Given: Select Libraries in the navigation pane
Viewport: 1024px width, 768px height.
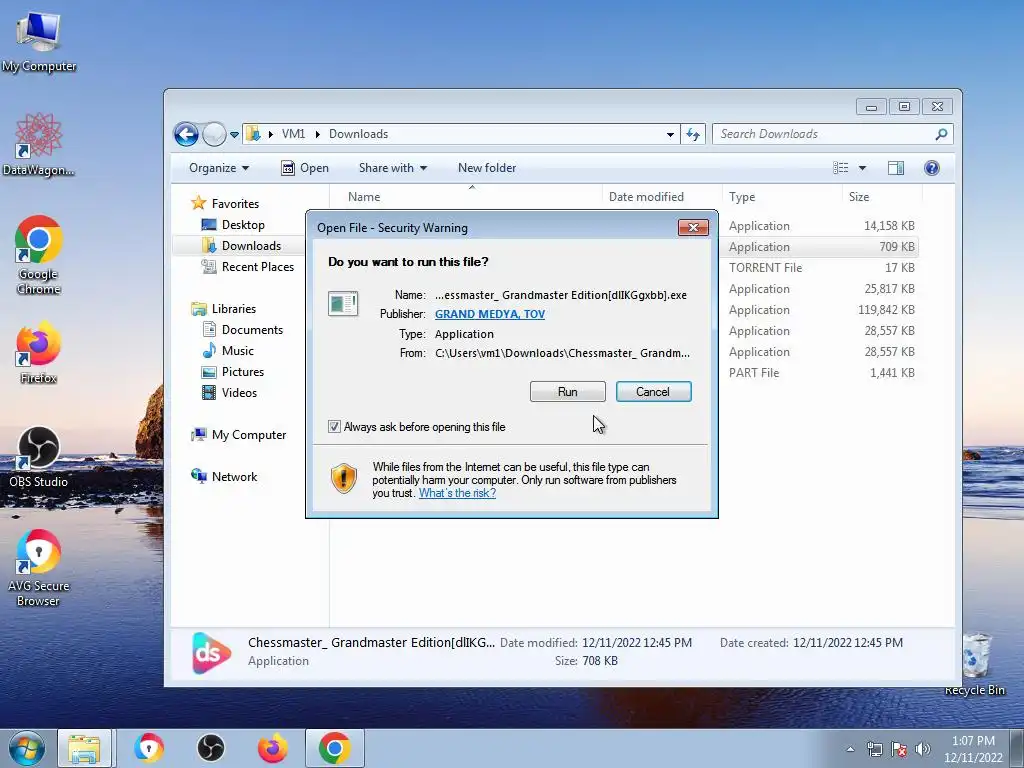Looking at the screenshot, I should [x=234, y=309].
